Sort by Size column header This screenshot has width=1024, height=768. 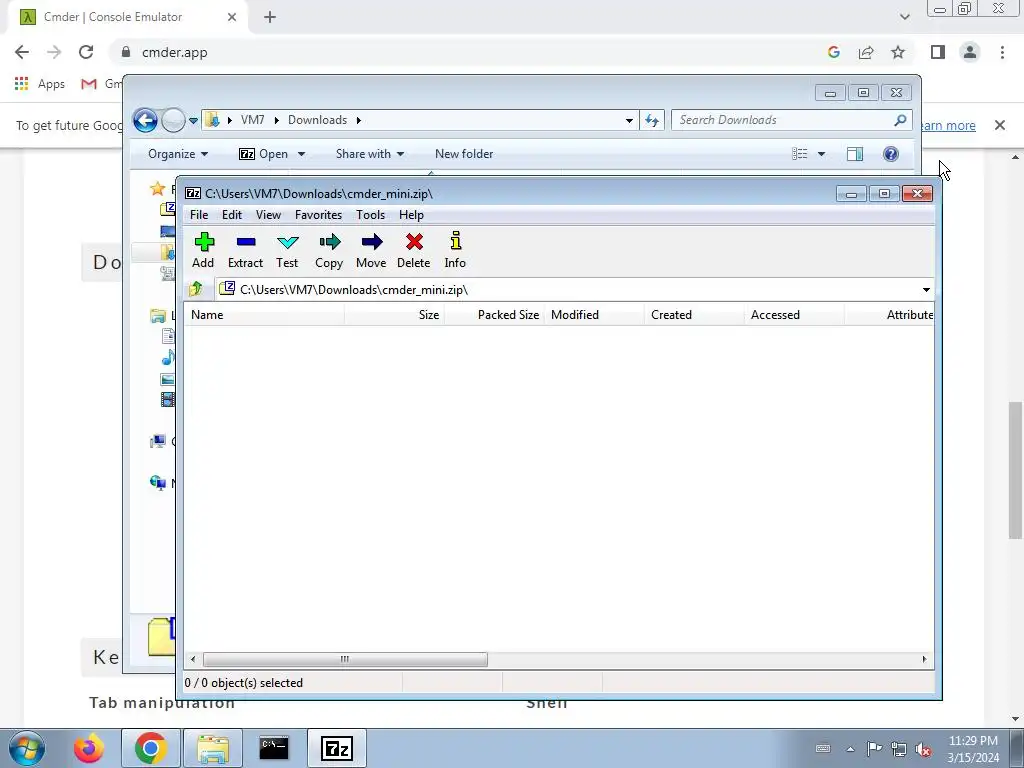[x=394, y=315]
